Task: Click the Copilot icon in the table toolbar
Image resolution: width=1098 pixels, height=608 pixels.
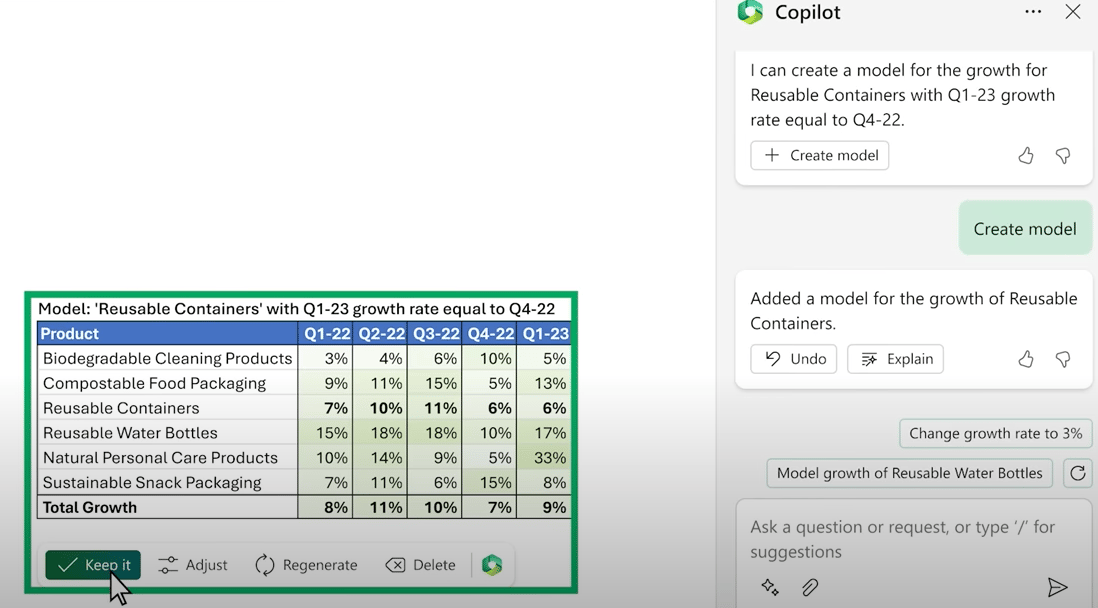Action: tap(492, 565)
